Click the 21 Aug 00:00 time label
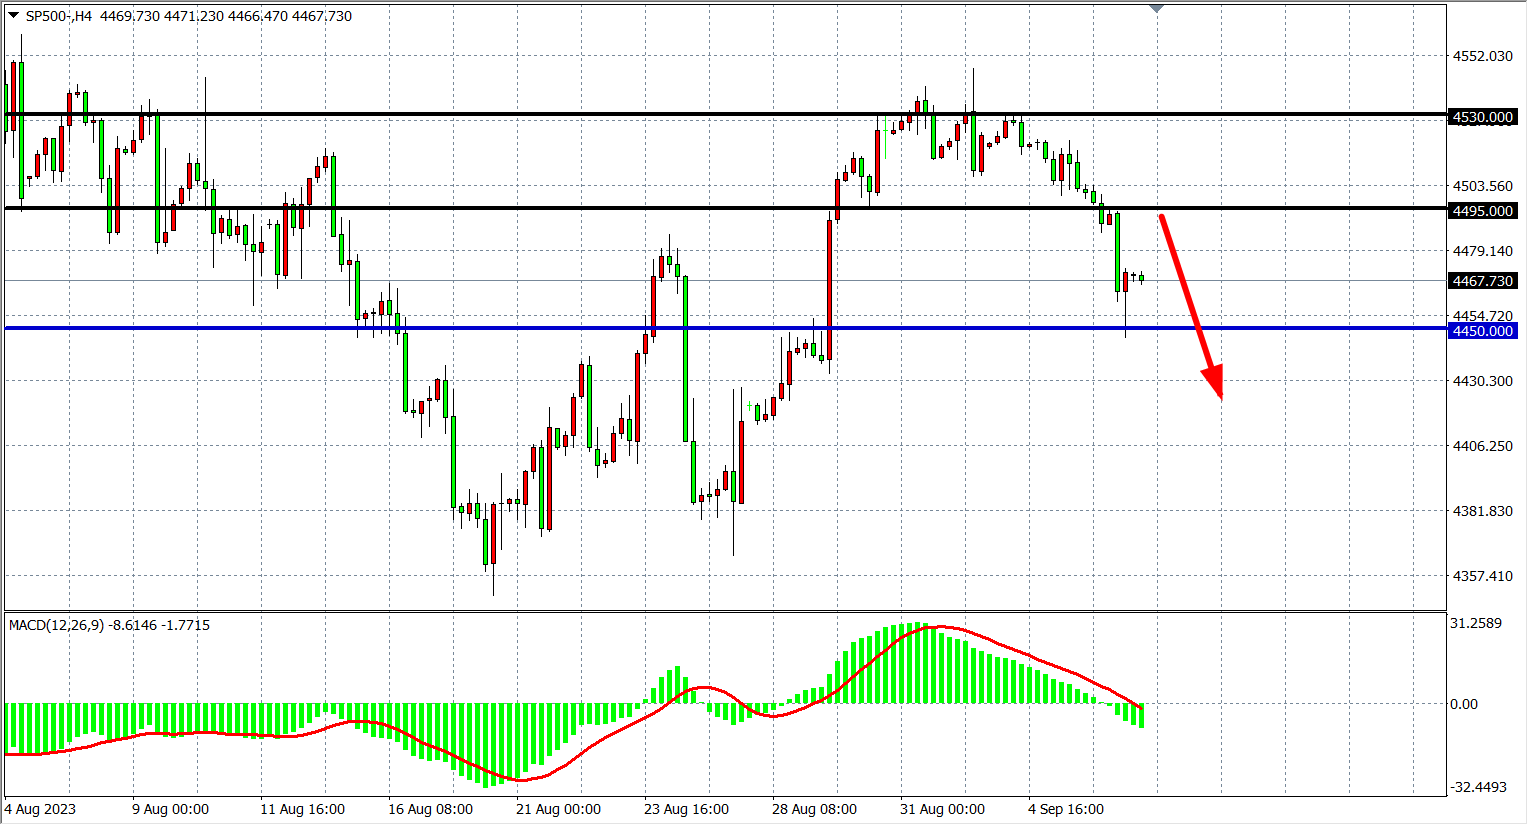Viewport: 1528px width, 825px height. (558, 809)
